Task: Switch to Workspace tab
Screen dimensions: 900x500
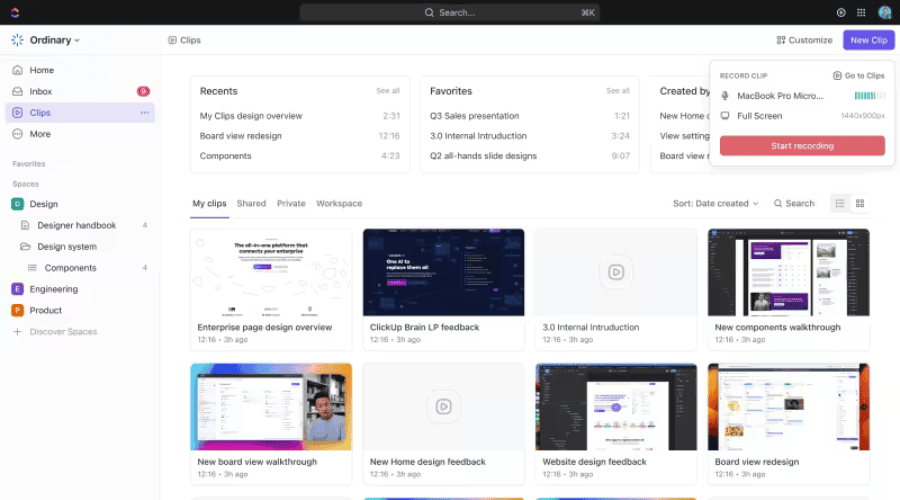Action: [x=339, y=203]
